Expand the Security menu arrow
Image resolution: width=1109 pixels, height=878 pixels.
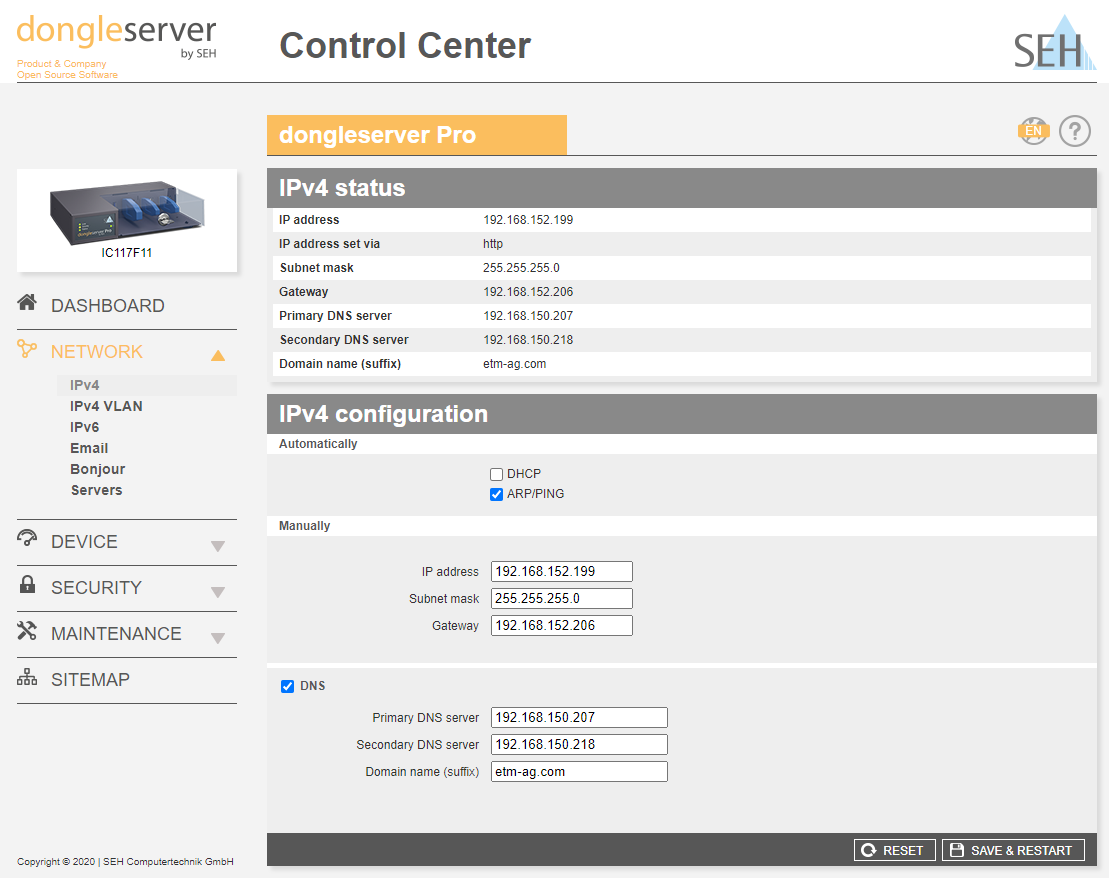click(218, 592)
